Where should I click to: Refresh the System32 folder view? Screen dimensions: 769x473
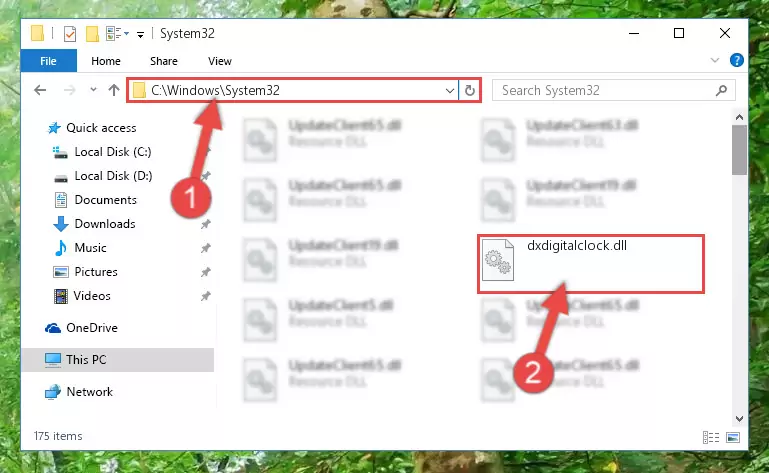click(469, 90)
